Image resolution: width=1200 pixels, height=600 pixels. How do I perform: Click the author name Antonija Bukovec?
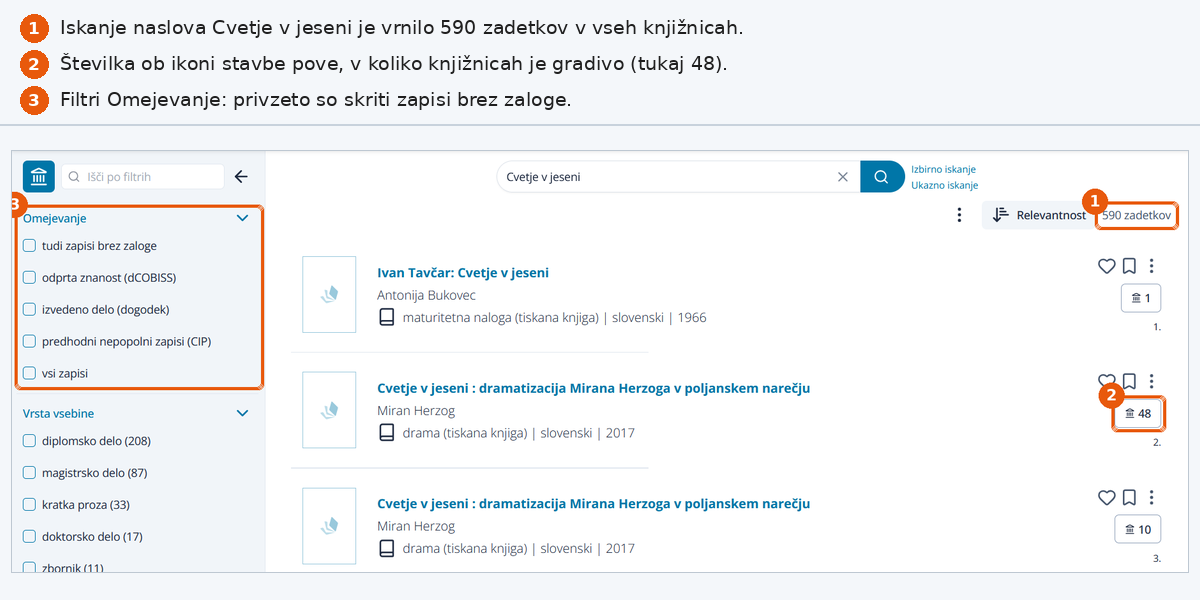click(426, 295)
